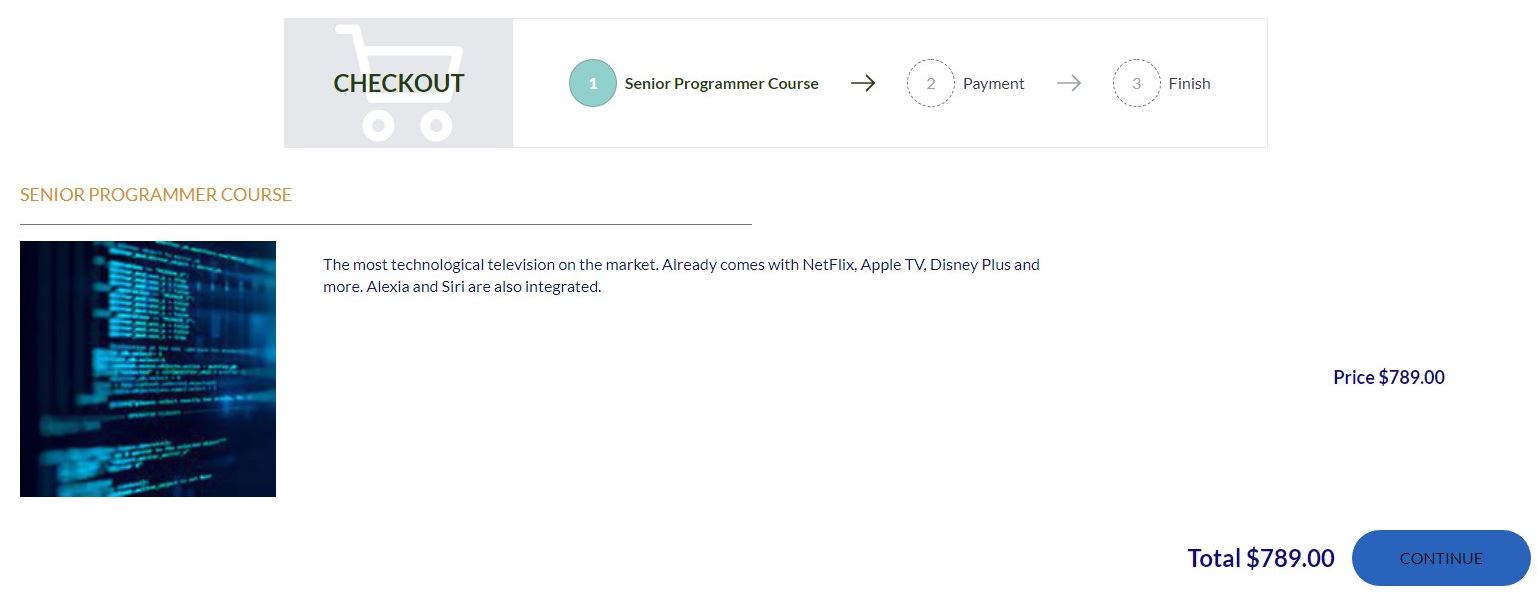
Task: Click the SENIOR PROGRAMMER COURSE heading
Action: pos(156,194)
